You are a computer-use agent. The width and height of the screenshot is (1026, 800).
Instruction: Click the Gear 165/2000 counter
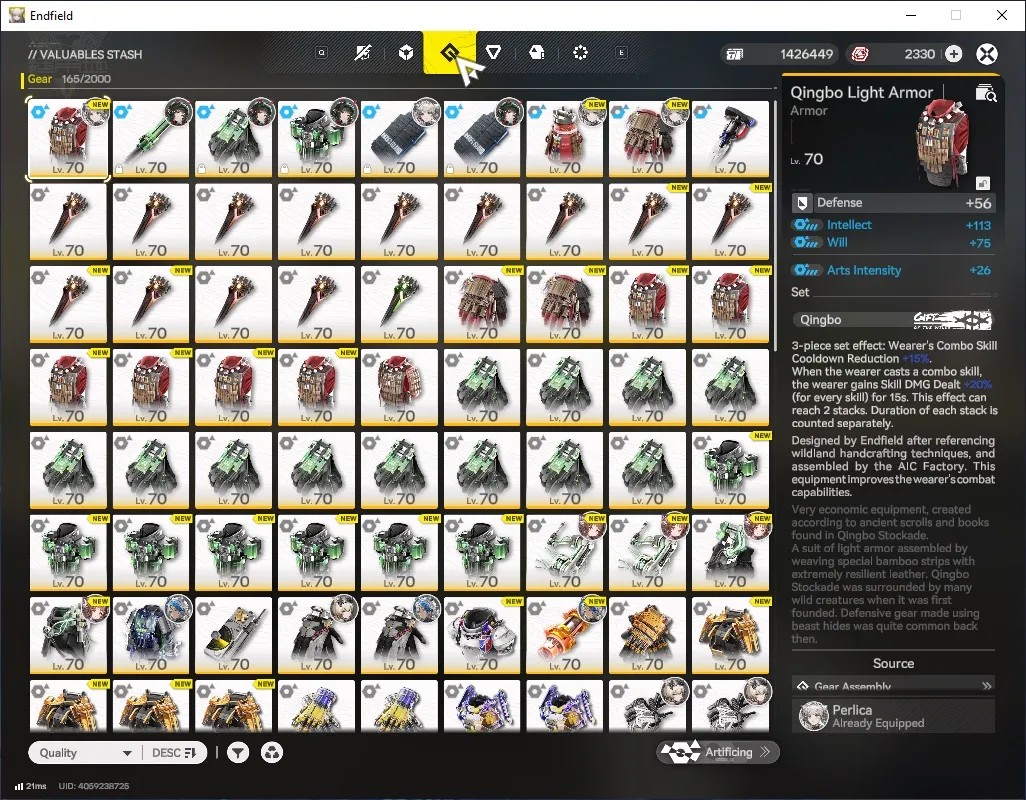(69, 79)
